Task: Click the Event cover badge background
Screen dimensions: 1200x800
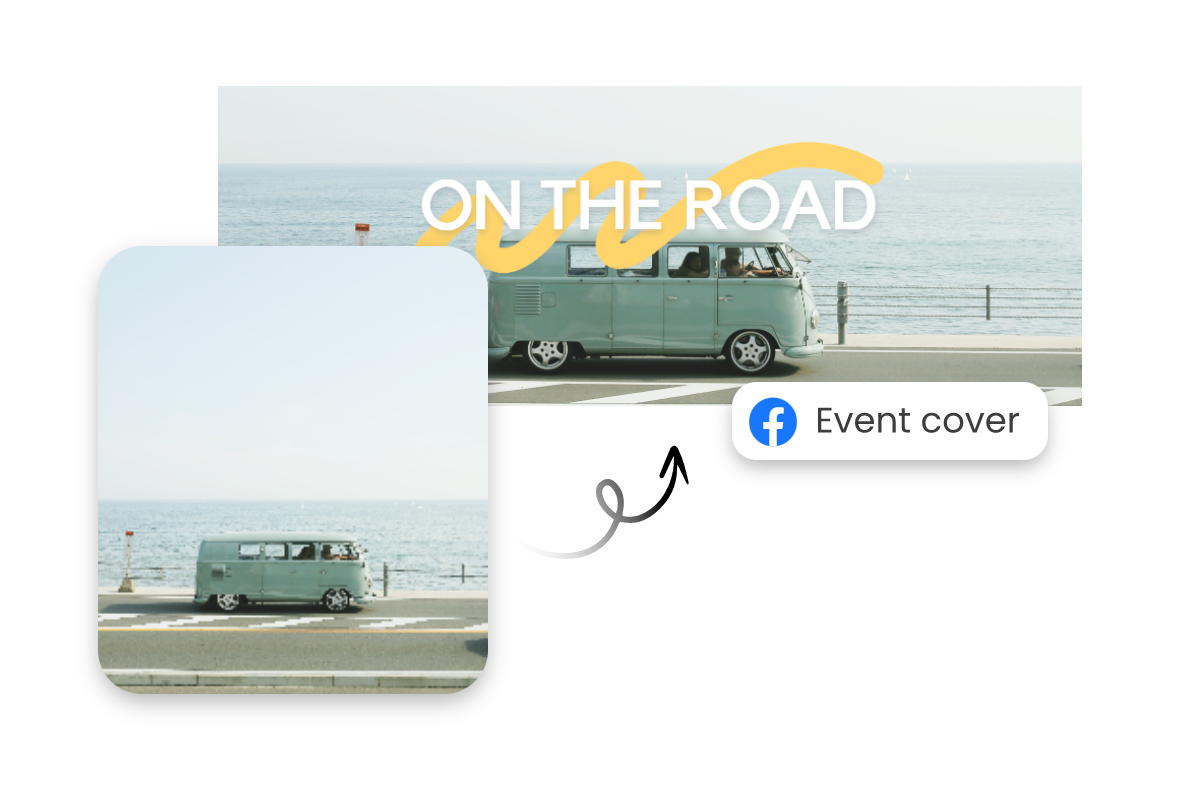Action: click(889, 421)
